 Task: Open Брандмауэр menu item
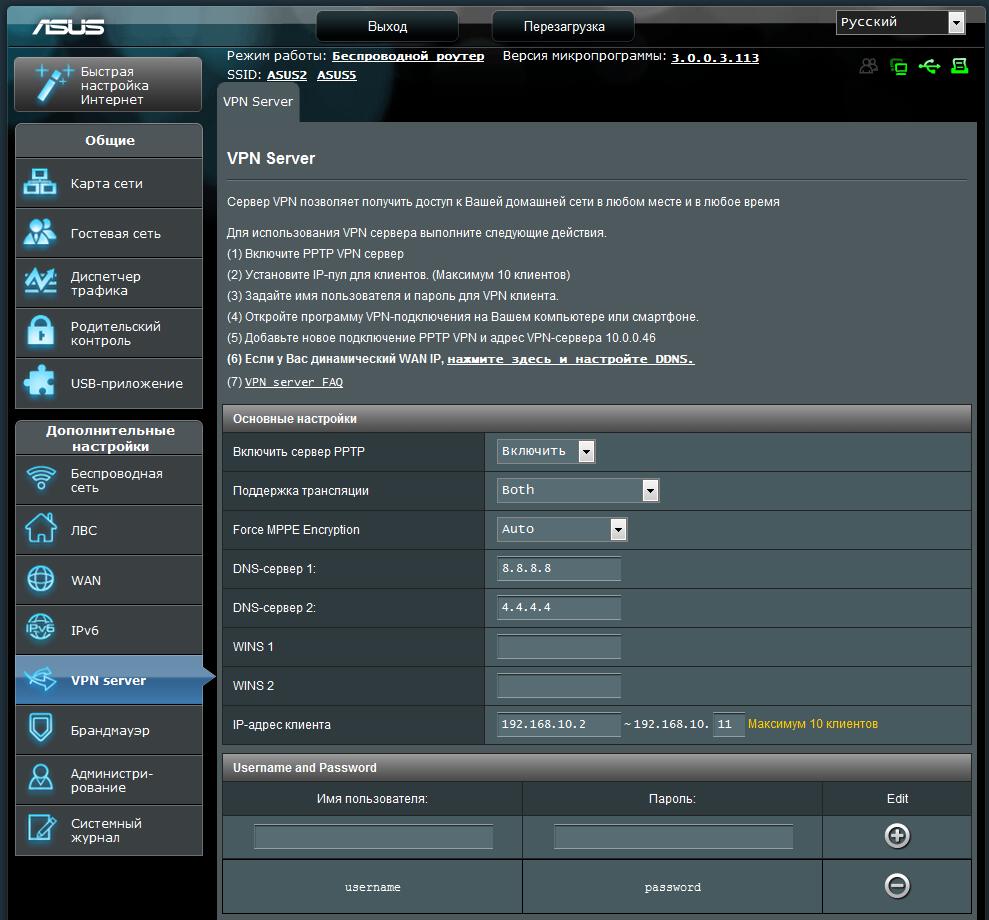(109, 730)
